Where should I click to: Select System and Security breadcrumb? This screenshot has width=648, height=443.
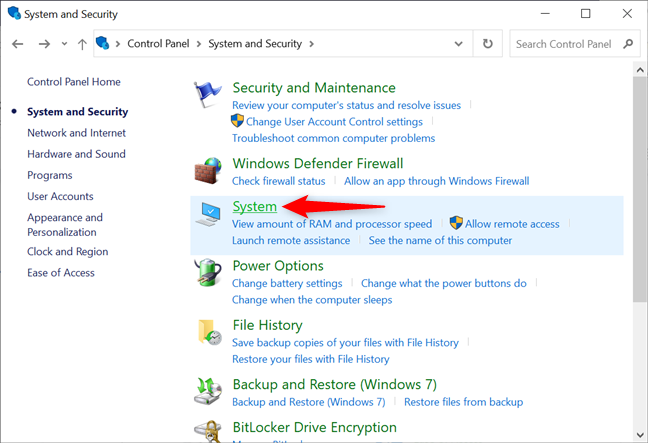255,43
